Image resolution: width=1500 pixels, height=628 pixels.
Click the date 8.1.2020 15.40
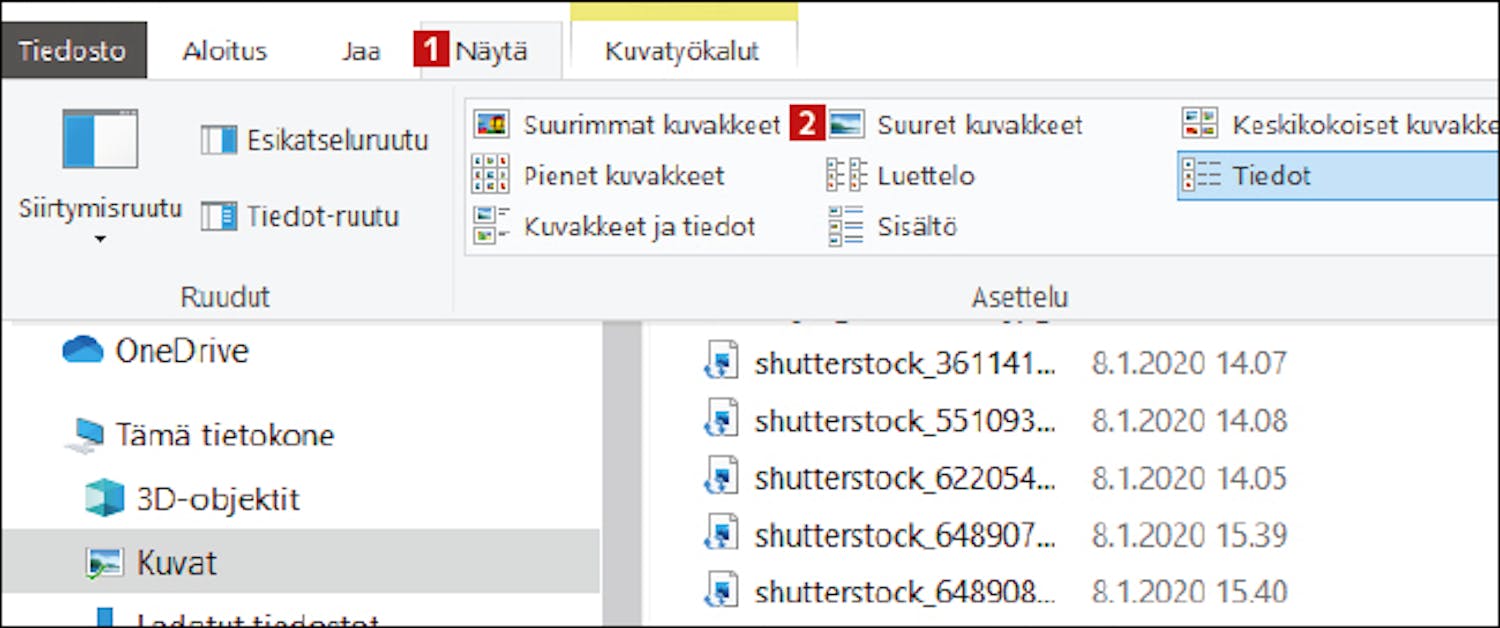point(1188,591)
